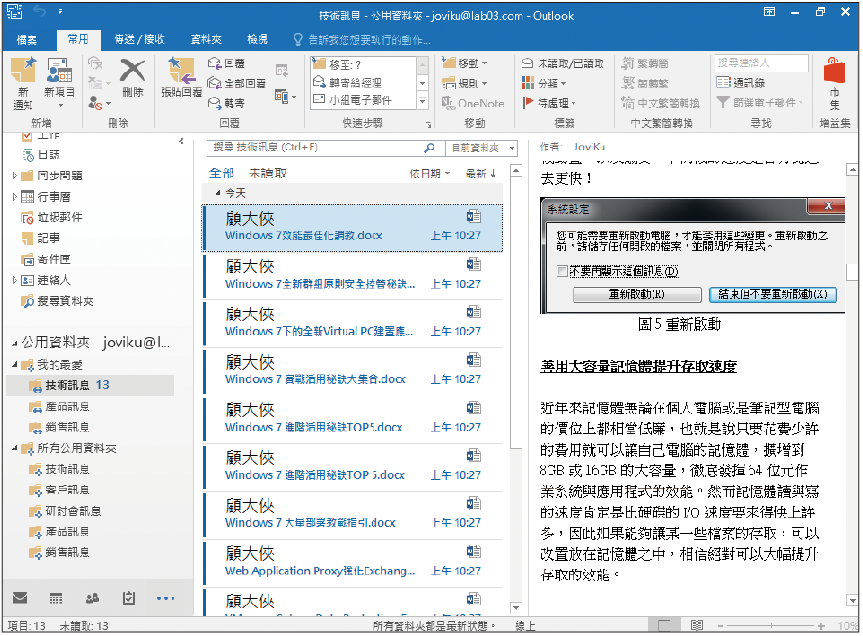This screenshot has width=863, height=636.
Task: Expand the 連絡人 folder
Action: tap(15, 280)
